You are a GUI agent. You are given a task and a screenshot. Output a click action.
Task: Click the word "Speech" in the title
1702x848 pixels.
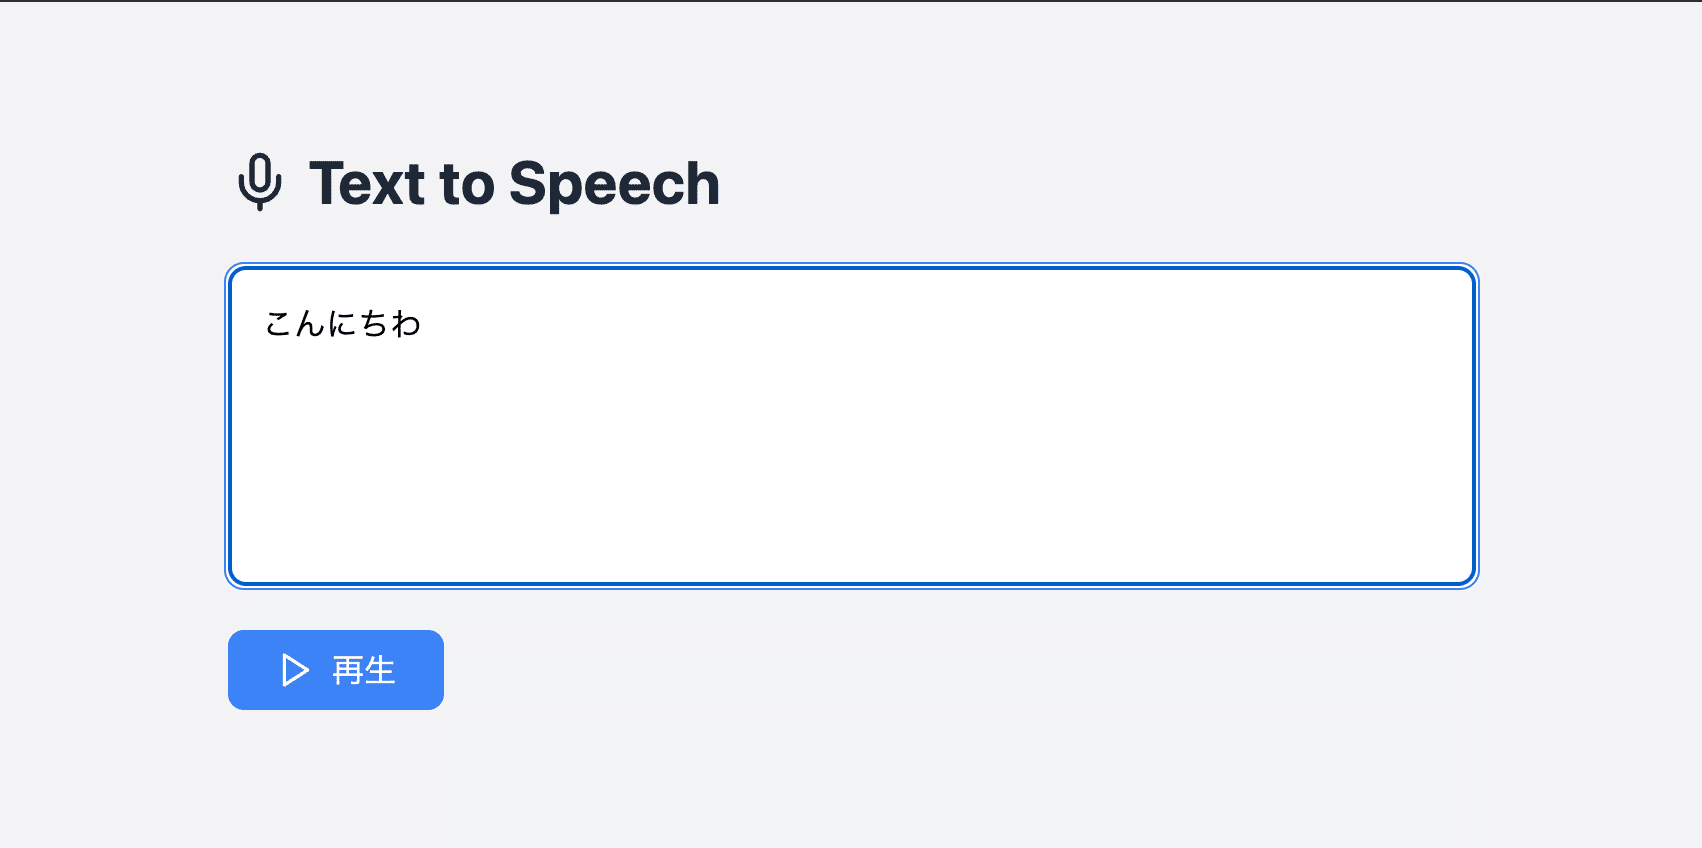(x=614, y=185)
